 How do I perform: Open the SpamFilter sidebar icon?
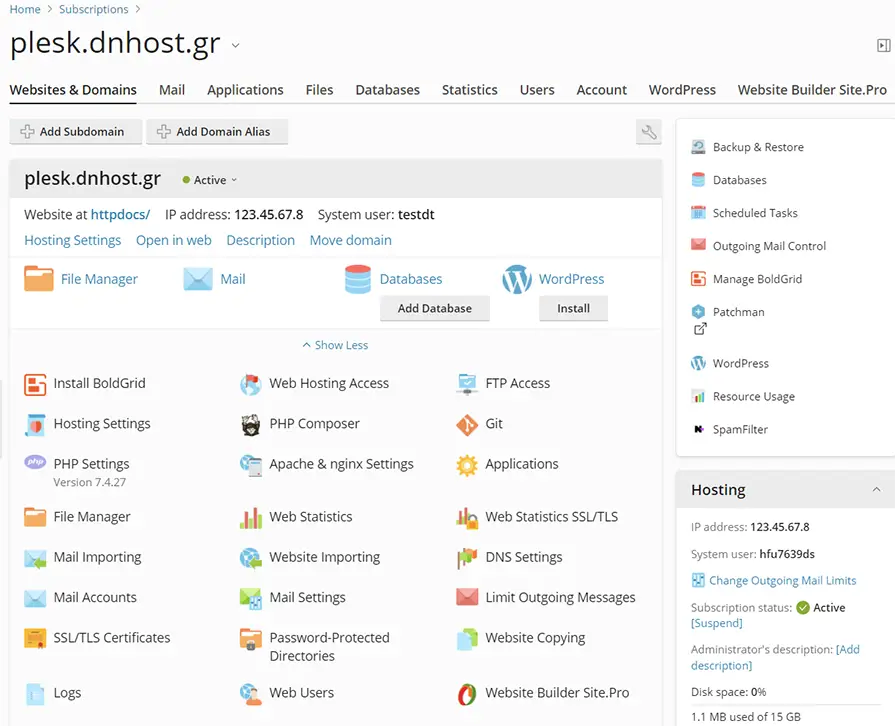(698, 429)
